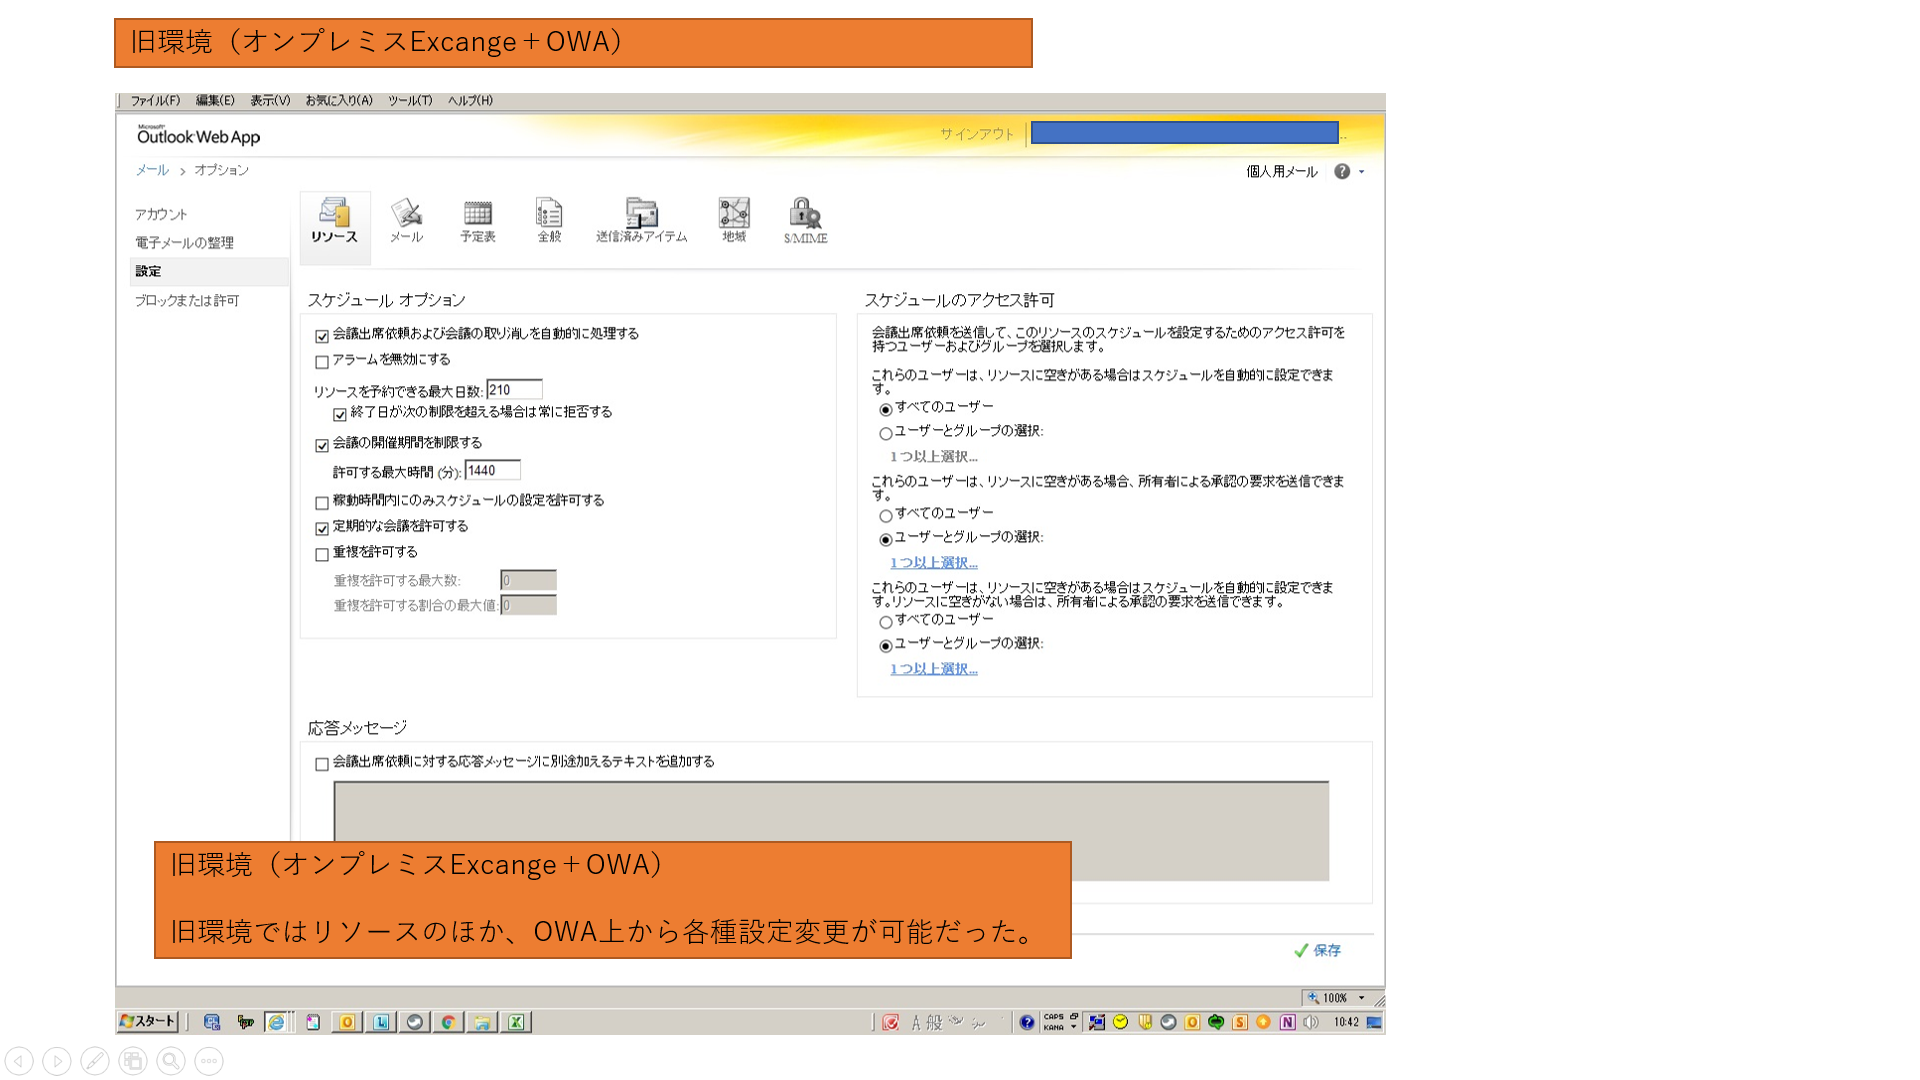Select the first すべてのユーザー radio button
This screenshot has width=1920, height=1080.
[886, 410]
